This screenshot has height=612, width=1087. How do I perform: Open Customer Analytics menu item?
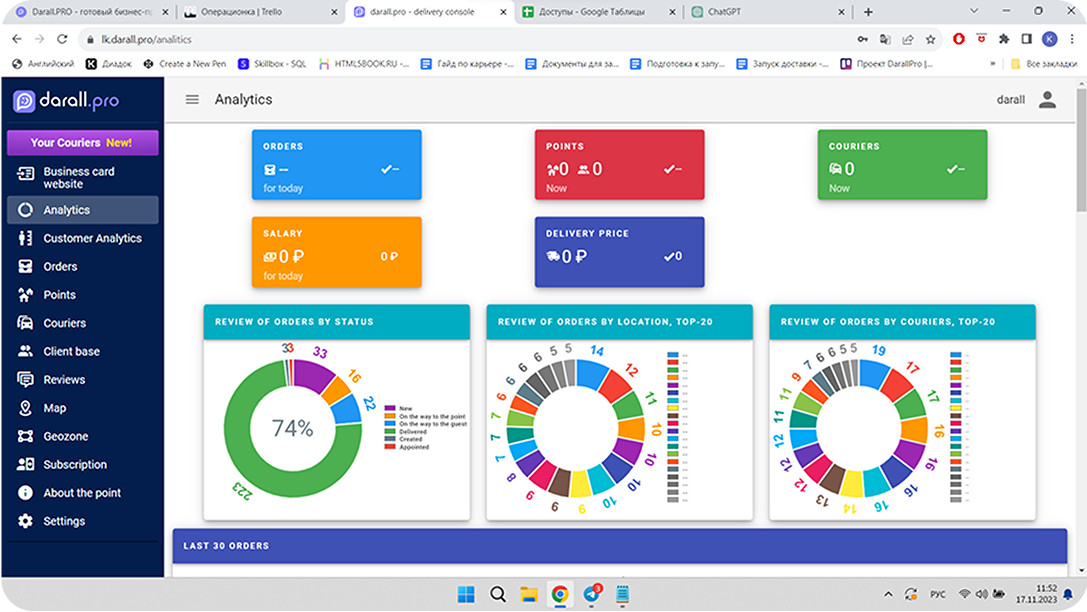coord(92,239)
